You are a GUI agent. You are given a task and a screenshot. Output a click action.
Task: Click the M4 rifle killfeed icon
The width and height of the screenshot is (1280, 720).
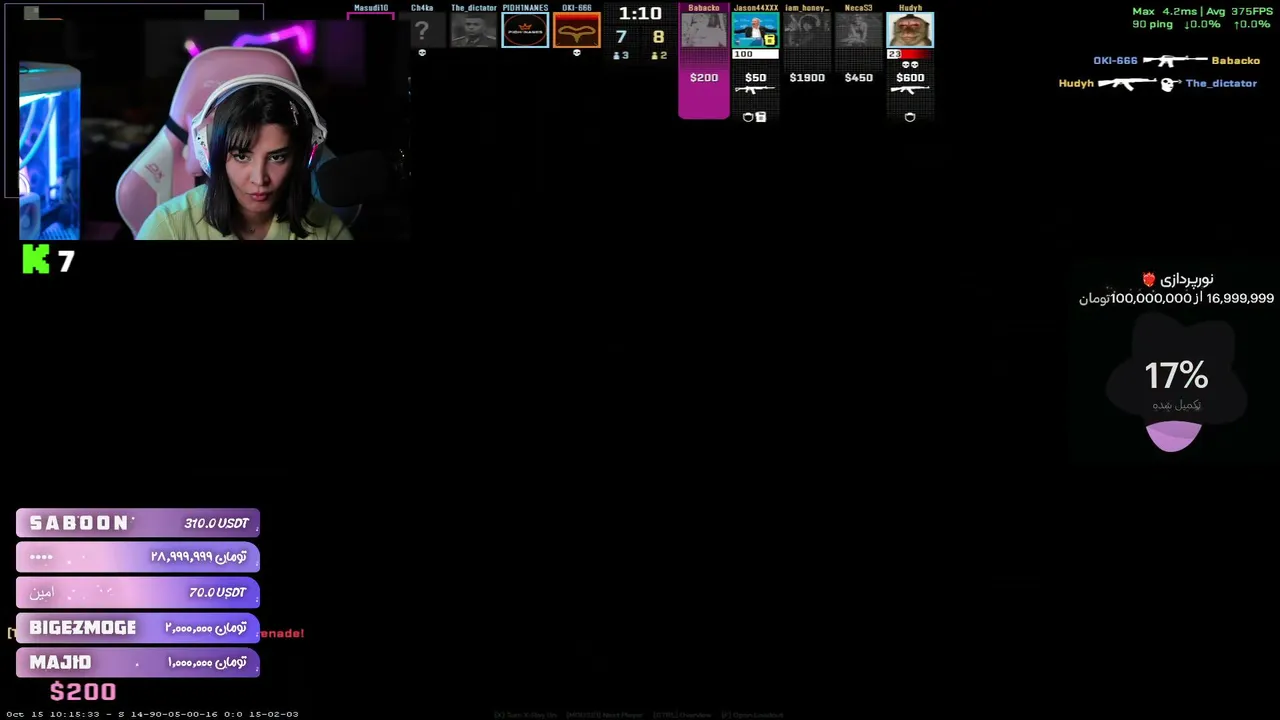click(1174, 61)
